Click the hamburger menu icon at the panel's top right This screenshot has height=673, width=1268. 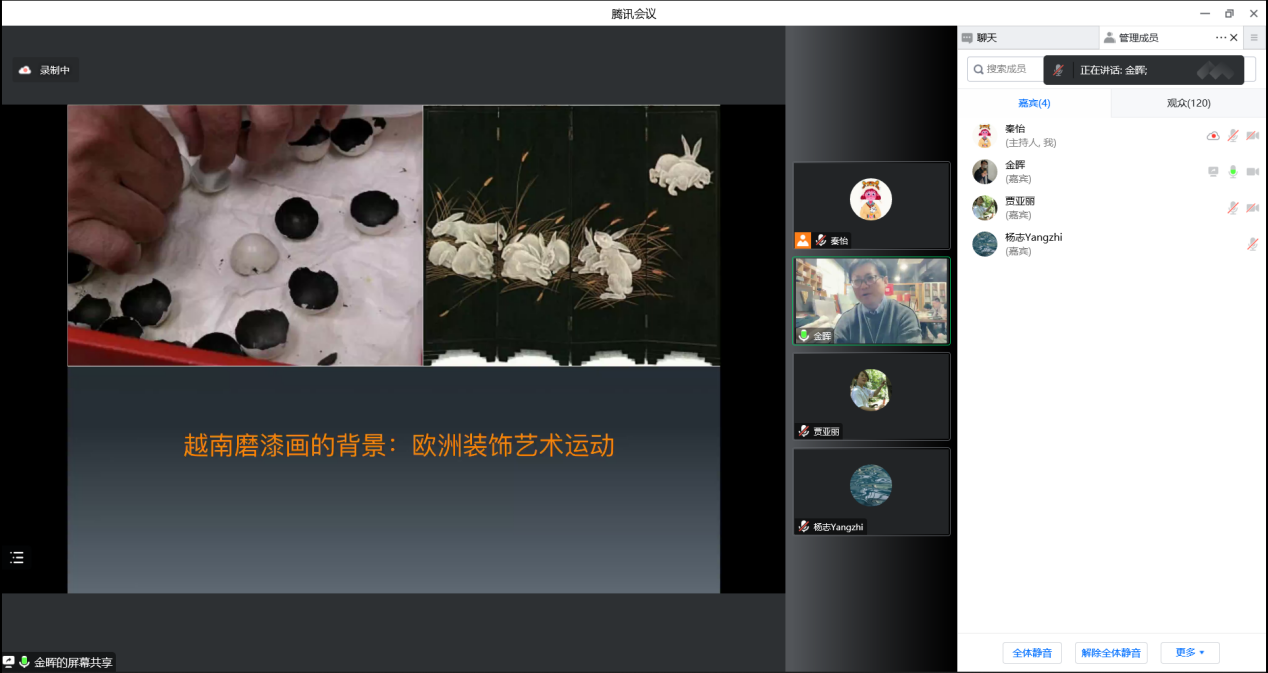pos(1254,38)
